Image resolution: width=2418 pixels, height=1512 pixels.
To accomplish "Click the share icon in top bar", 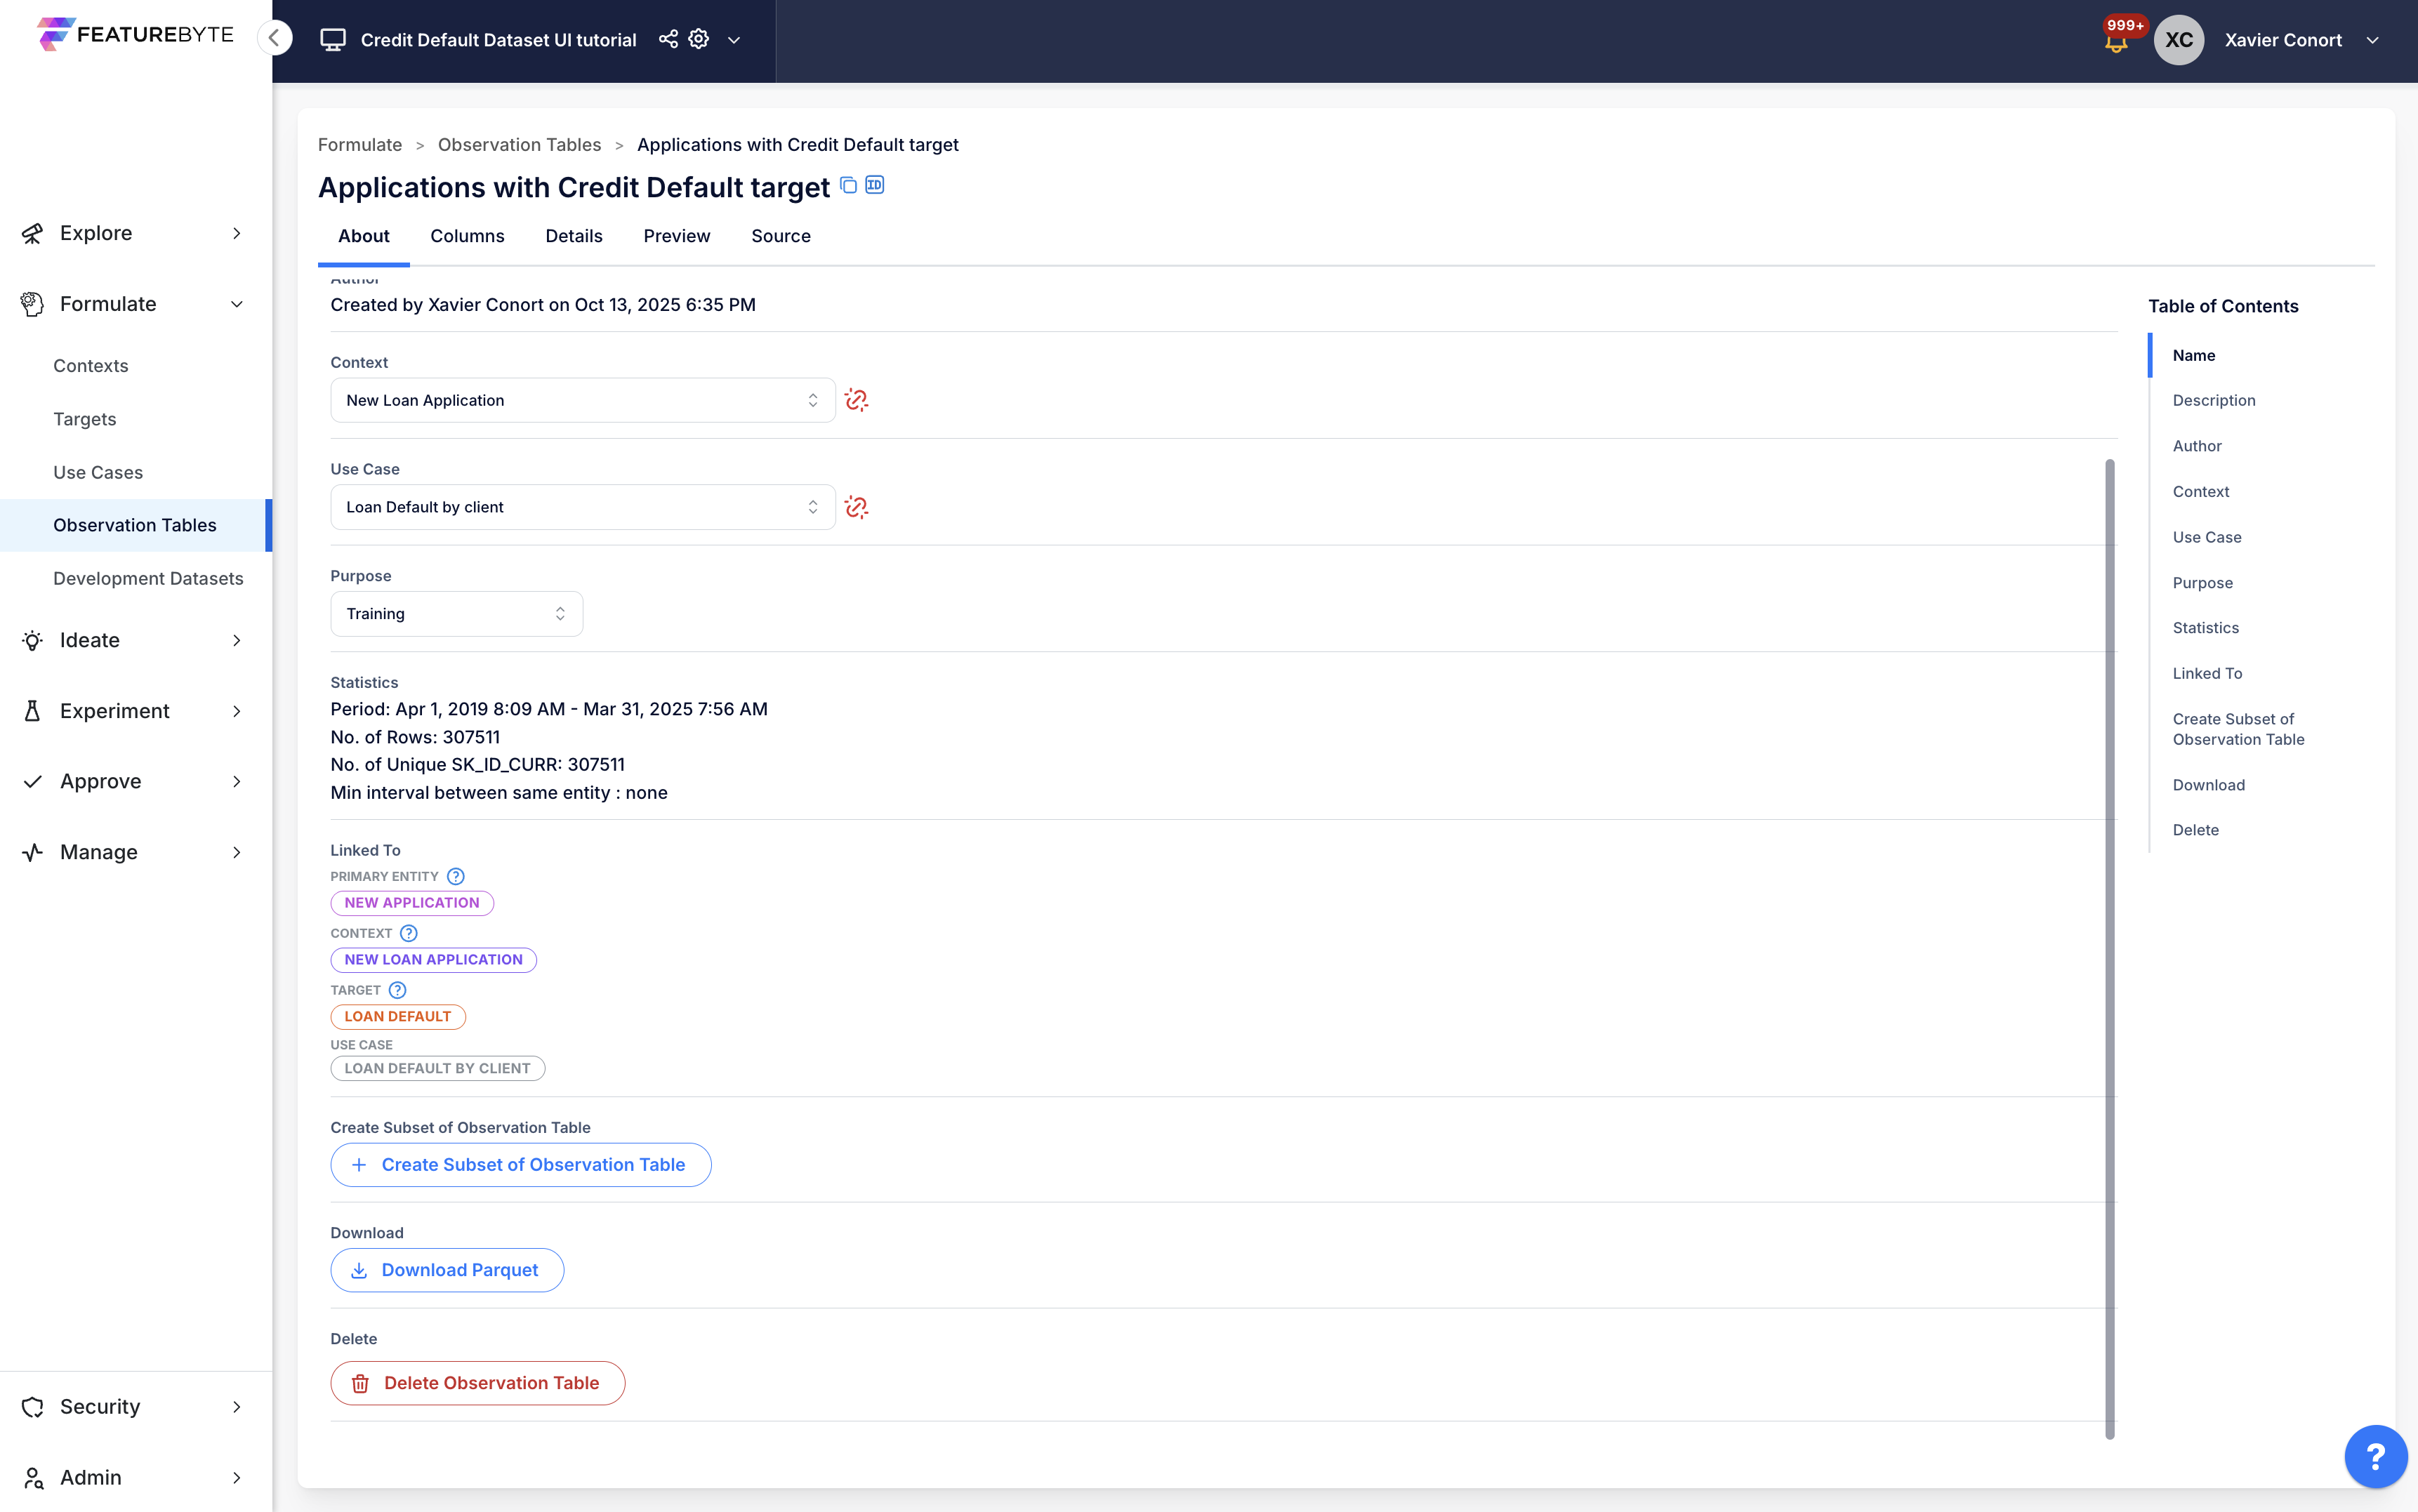I will click(x=668, y=39).
